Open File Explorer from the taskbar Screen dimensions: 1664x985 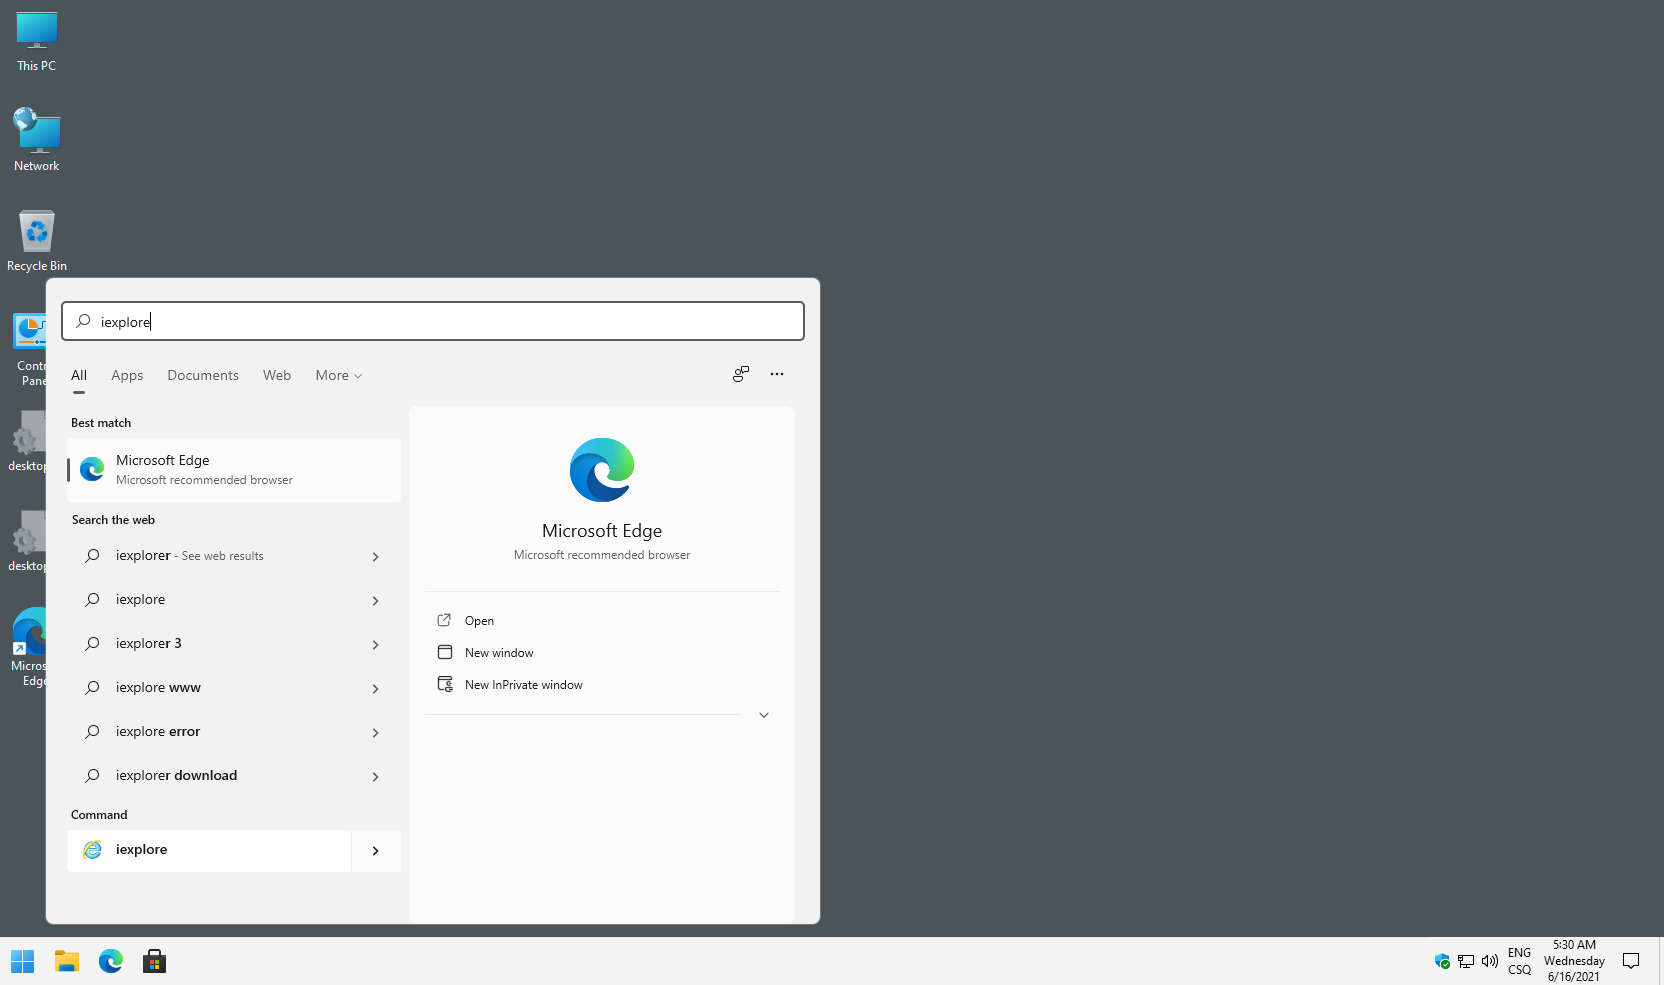pyautogui.click(x=67, y=961)
